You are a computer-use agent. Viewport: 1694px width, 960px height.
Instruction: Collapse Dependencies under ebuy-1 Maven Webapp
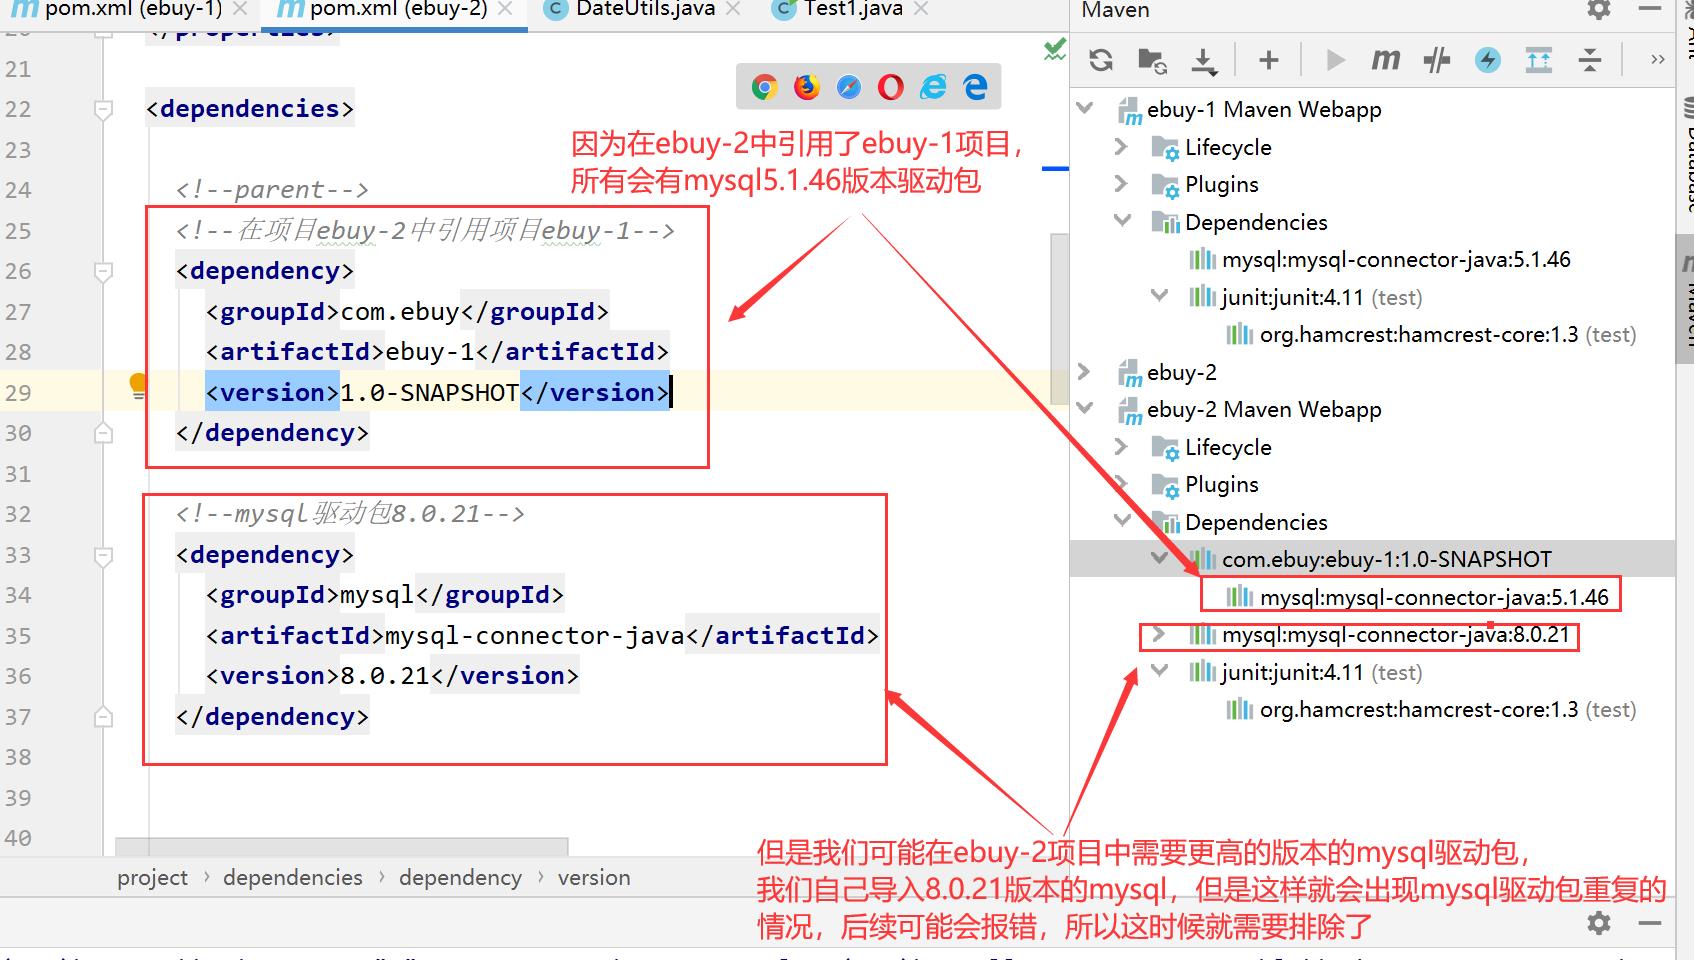point(1122,221)
